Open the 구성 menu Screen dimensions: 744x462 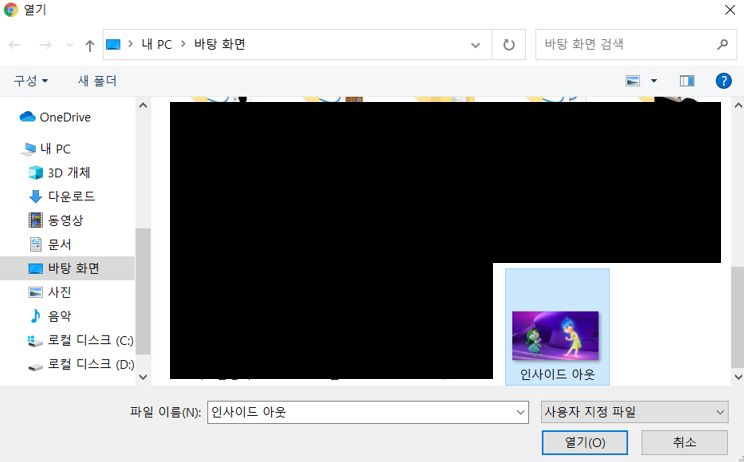pyautogui.click(x=31, y=81)
